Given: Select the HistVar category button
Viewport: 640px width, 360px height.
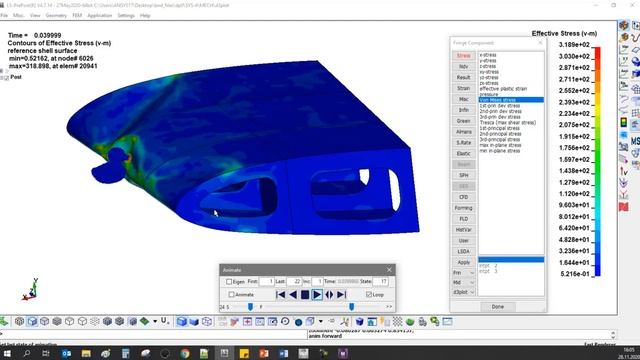Looking at the screenshot, I should click(x=464, y=230).
